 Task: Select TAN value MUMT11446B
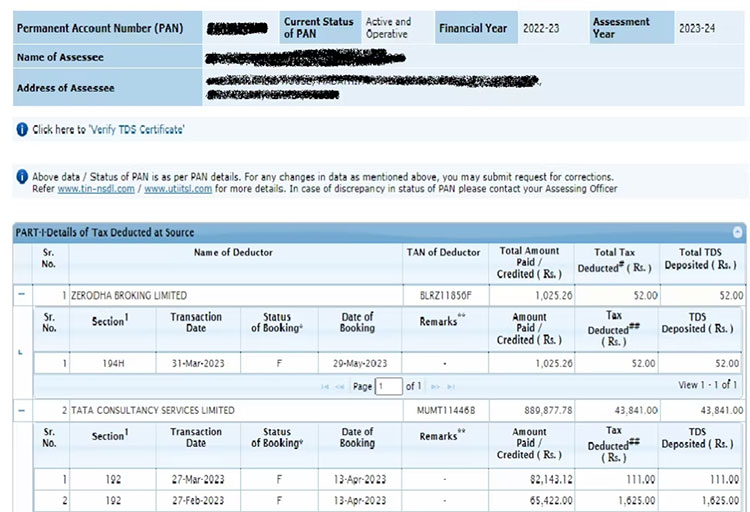point(446,411)
